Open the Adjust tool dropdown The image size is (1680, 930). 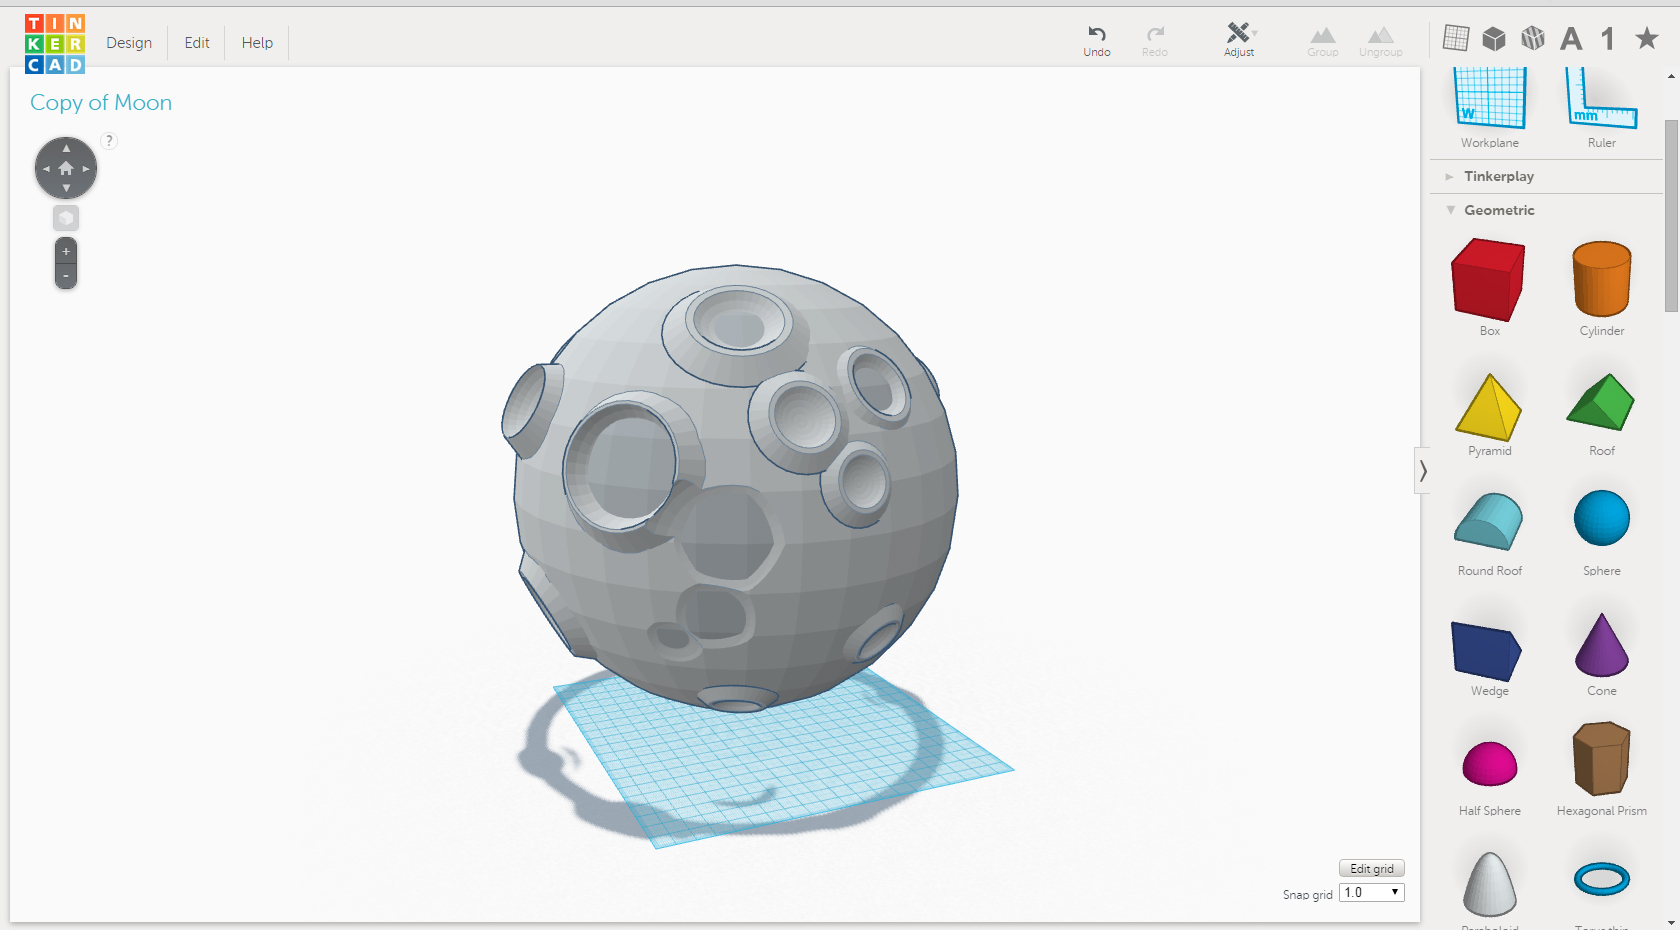tap(1240, 41)
